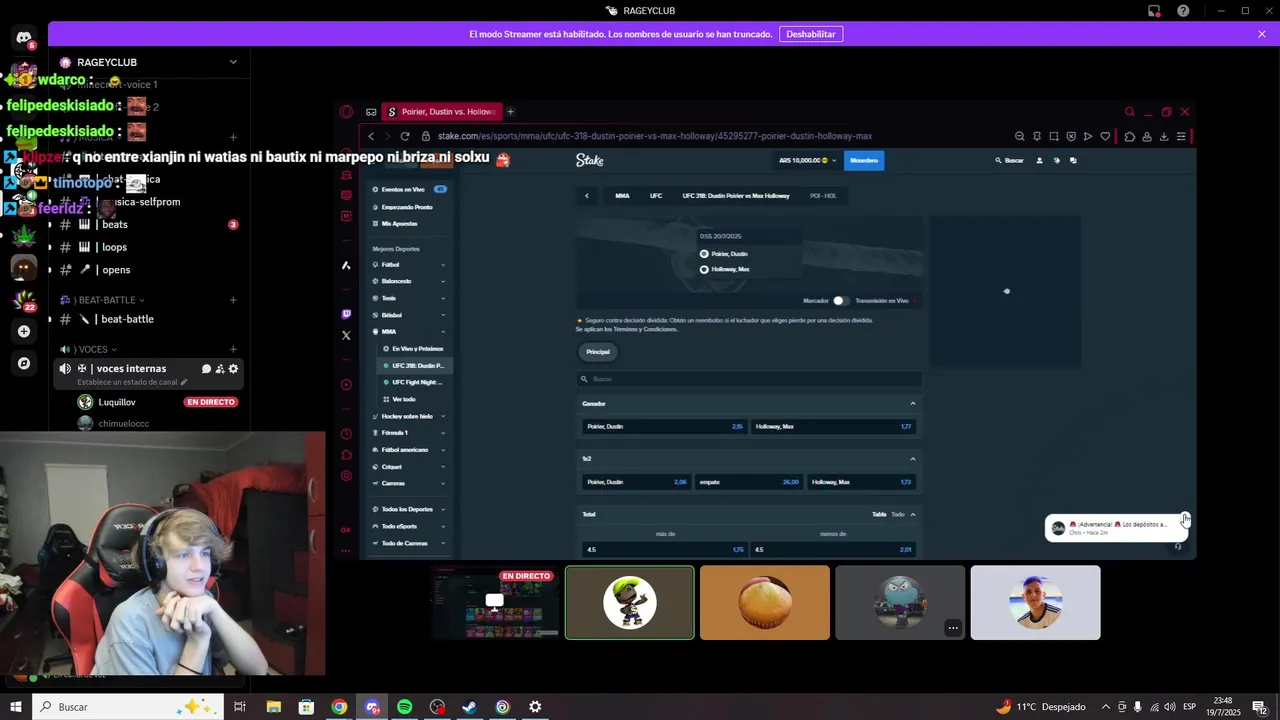The image size is (1280, 720).
Task: Select Principal market tab
Action: 598,352
